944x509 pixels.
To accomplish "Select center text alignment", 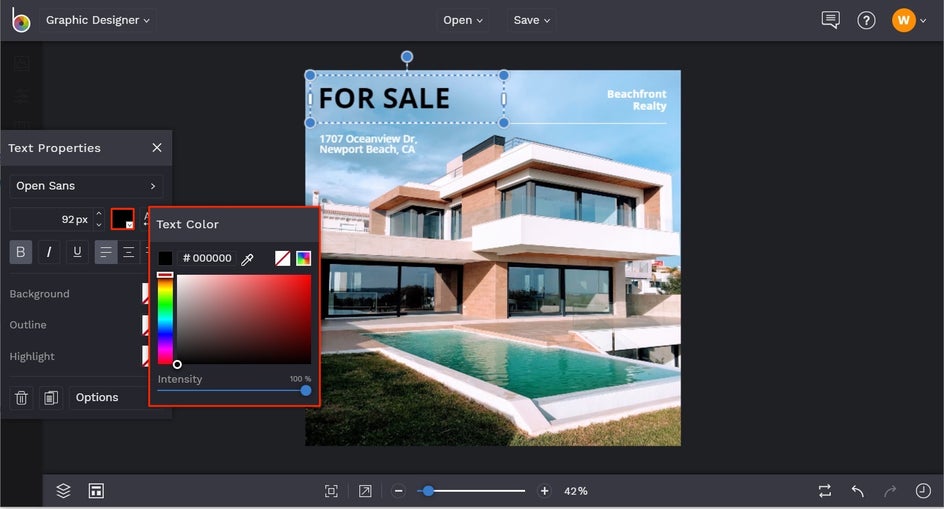I will 128,252.
